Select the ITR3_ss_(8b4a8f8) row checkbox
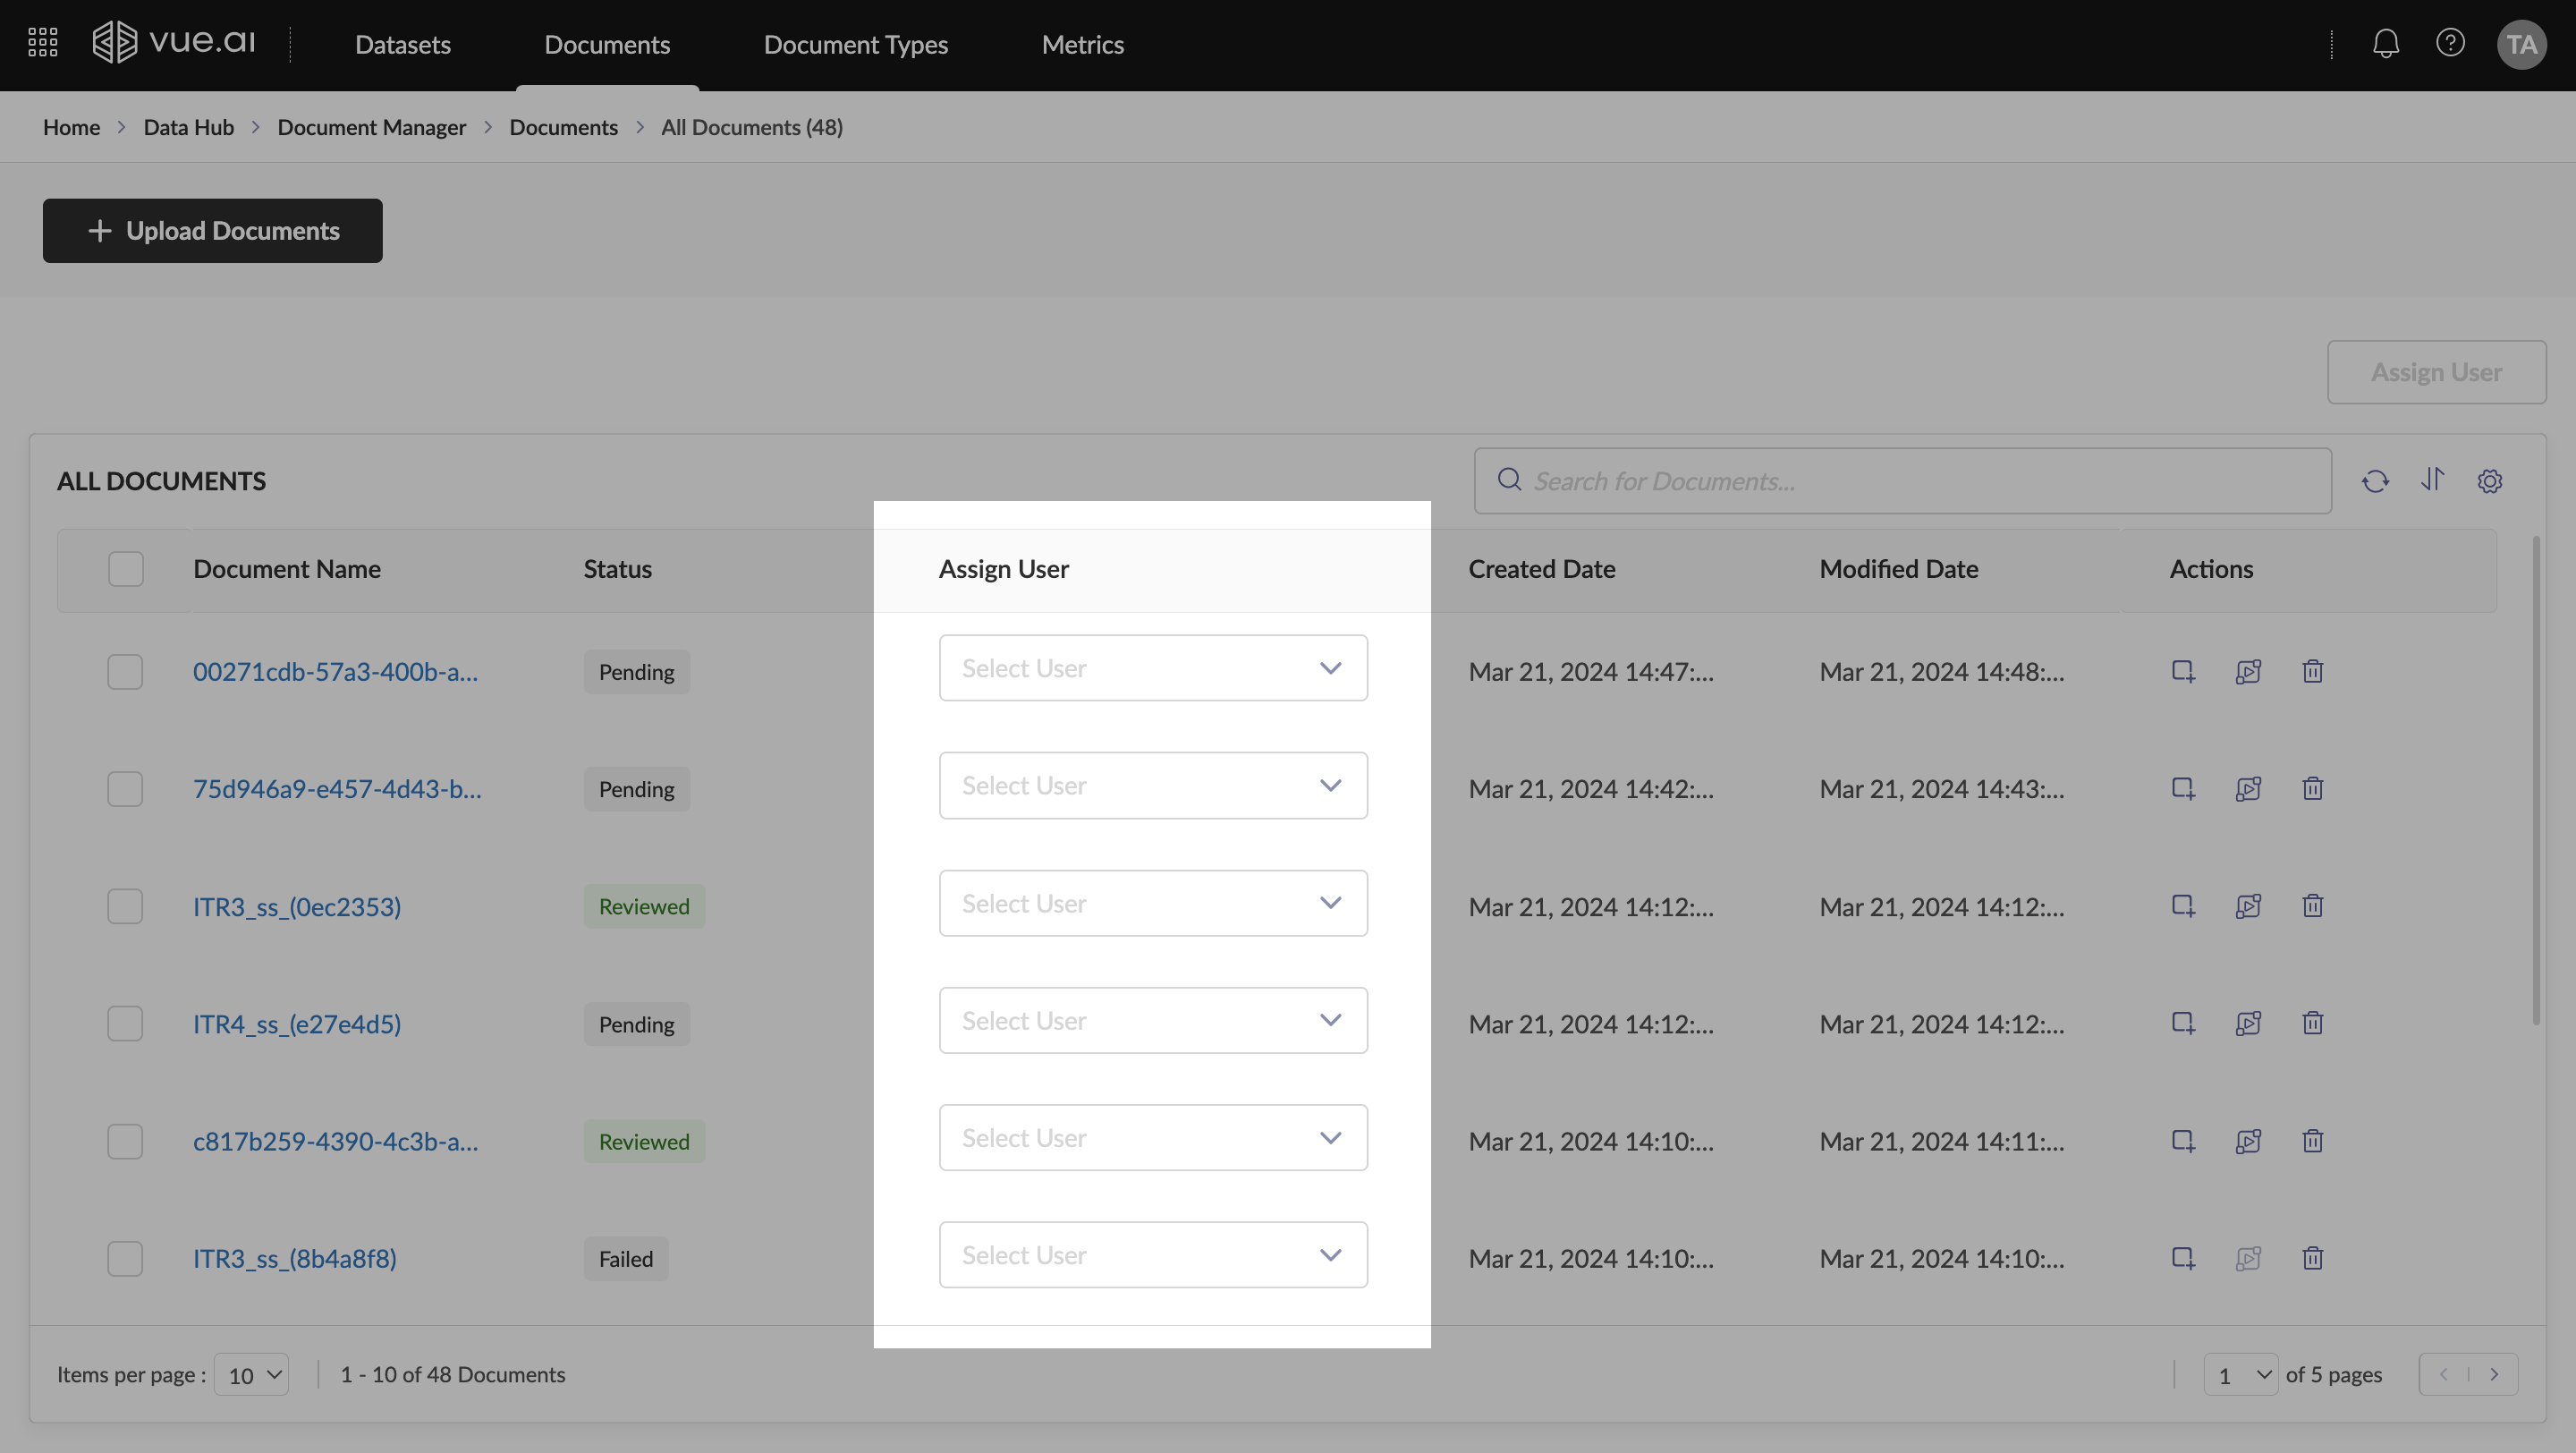The width and height of the screenshot is (2576, 1453). click(x=125, y=1258)
